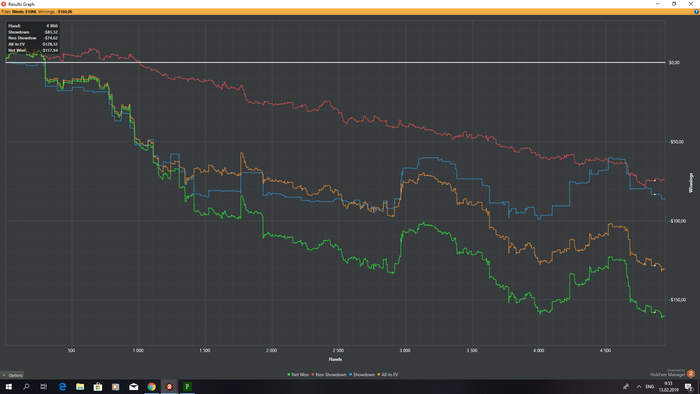Click the Filter Blinds $10NL text
The width and height of the screenshot is (700, 394).
[19, 12]
